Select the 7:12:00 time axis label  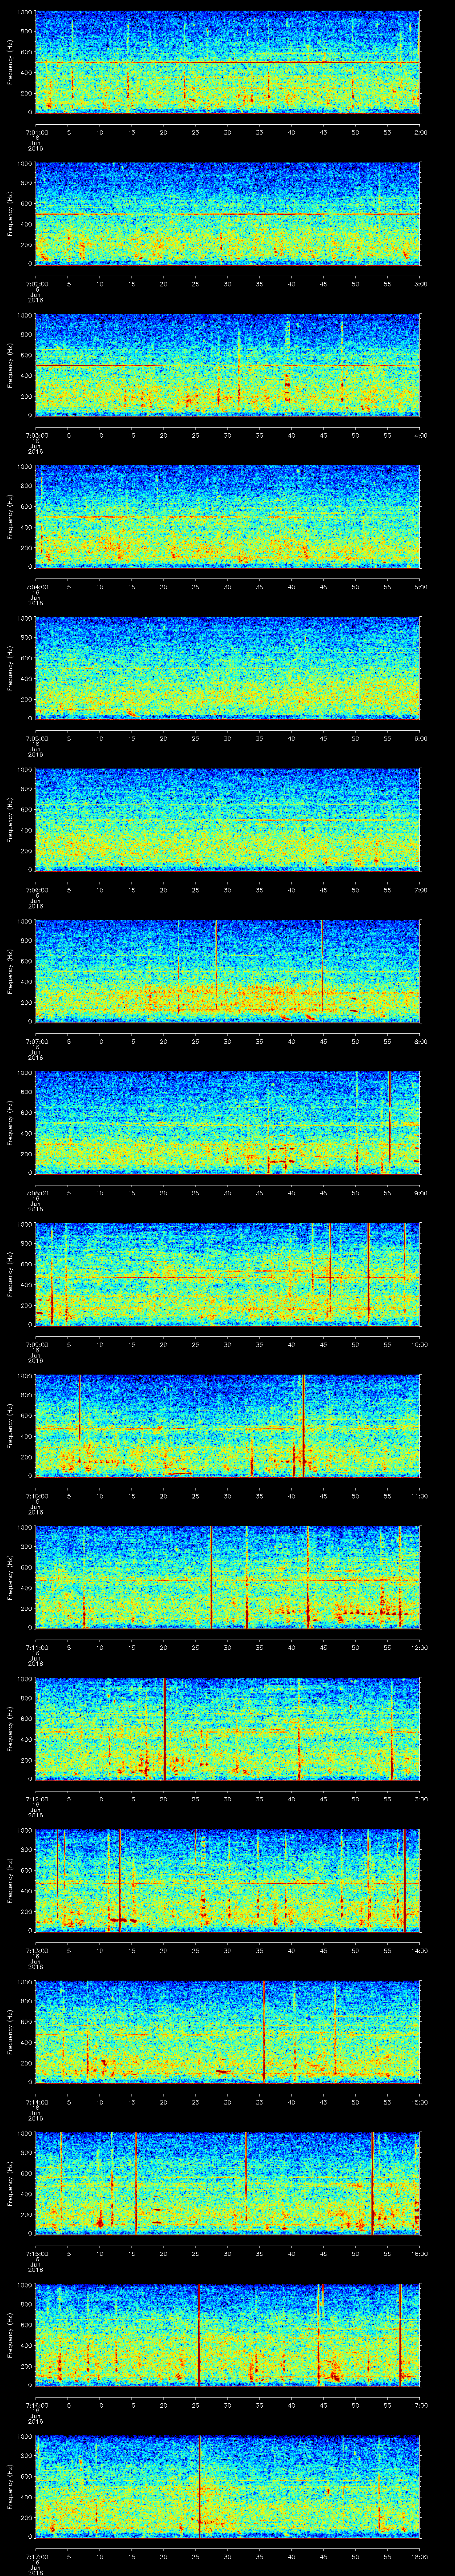[x=36, y=1799]
